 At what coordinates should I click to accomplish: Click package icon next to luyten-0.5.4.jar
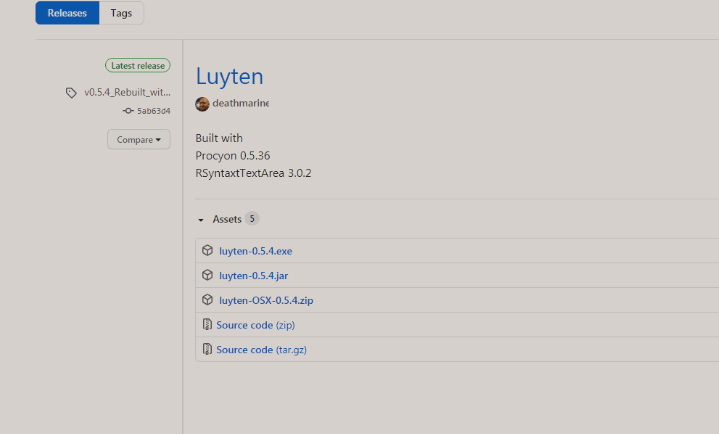(207, 275)
